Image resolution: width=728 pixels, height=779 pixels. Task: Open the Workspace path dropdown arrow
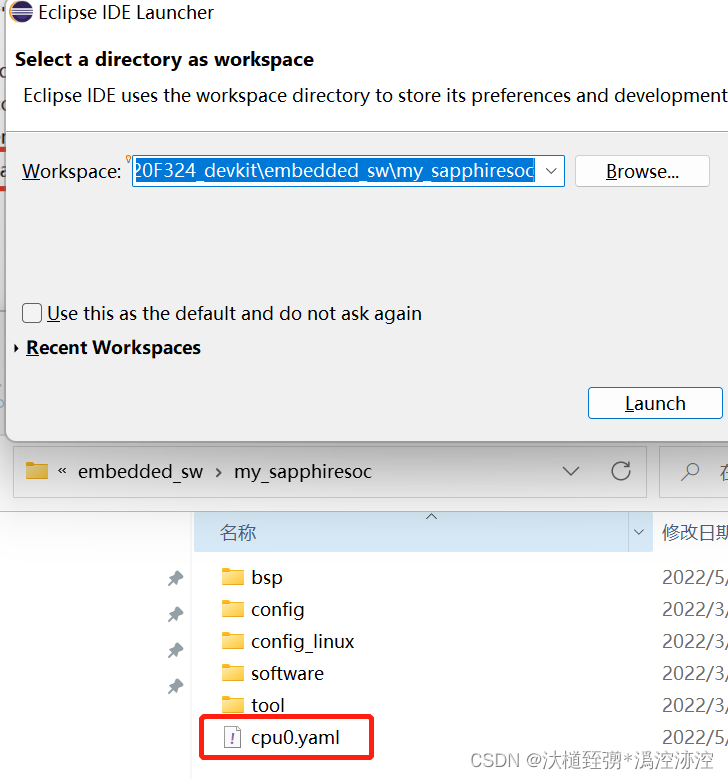click(x=551, y=171)
